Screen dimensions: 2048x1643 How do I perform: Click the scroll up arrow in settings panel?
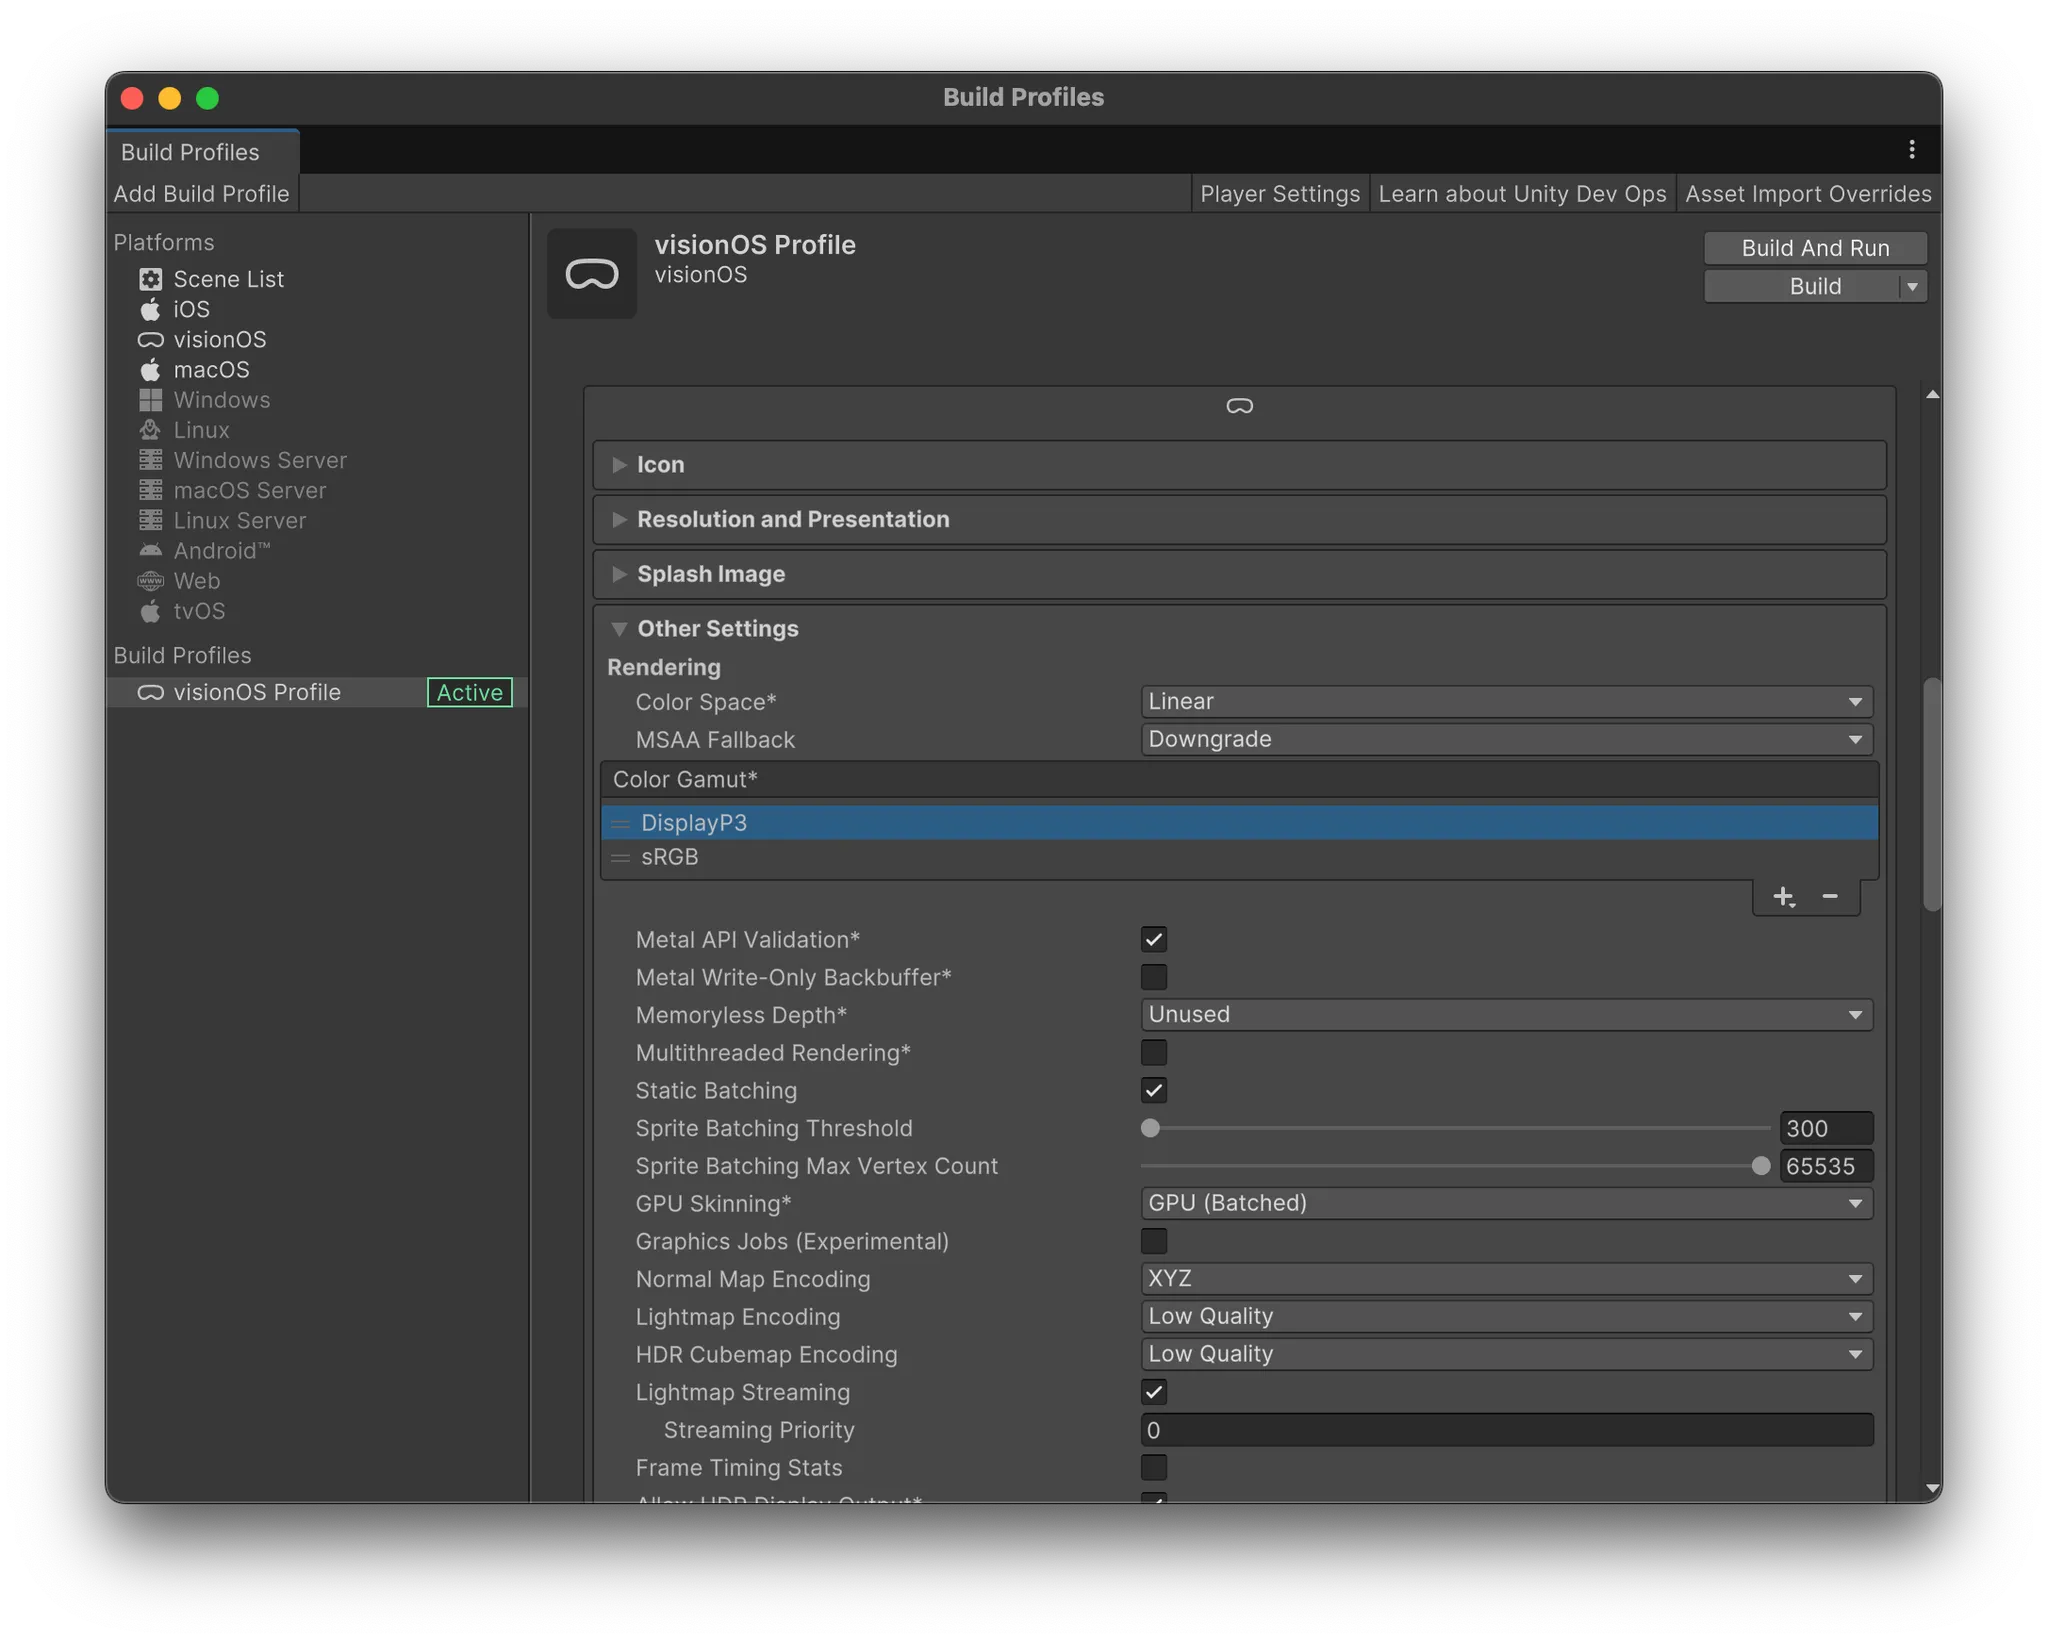point(1932,396)
